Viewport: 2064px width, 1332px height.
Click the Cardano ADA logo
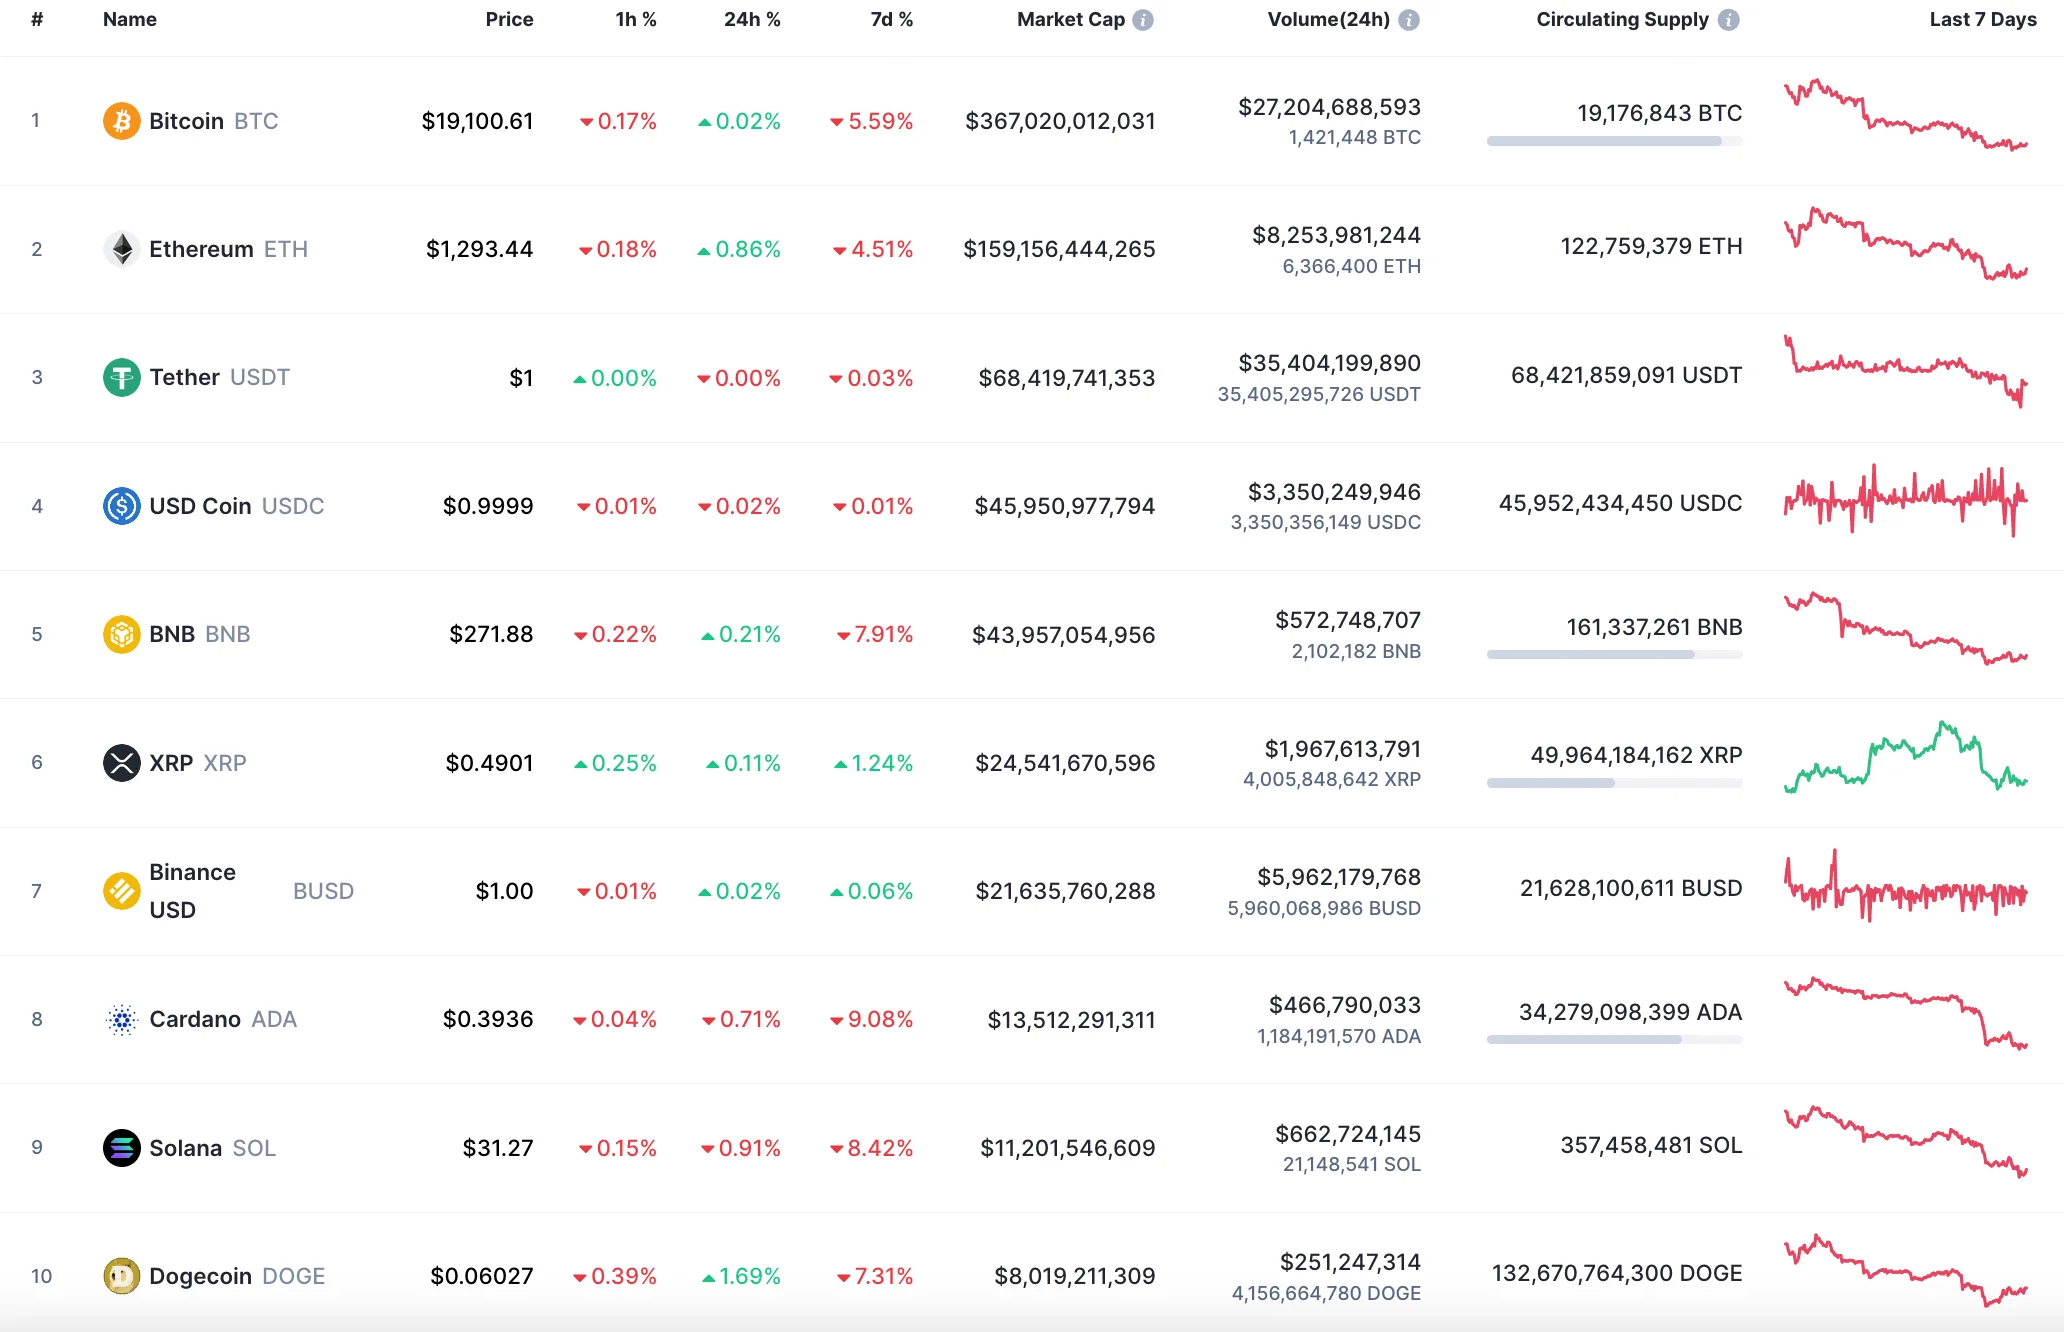pyautogui.click(x=121, y=1019)
